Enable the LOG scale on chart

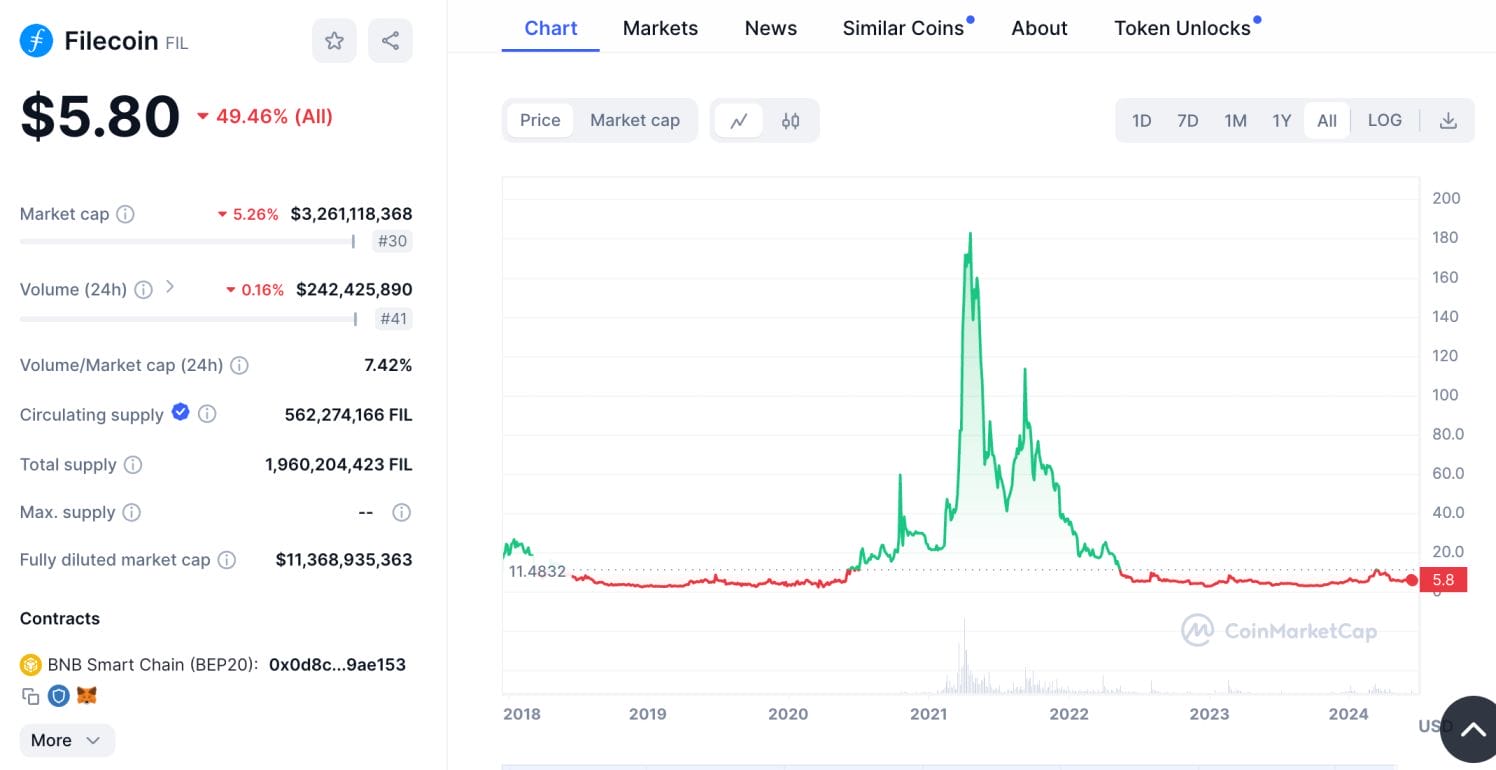tap(1384, 120)
